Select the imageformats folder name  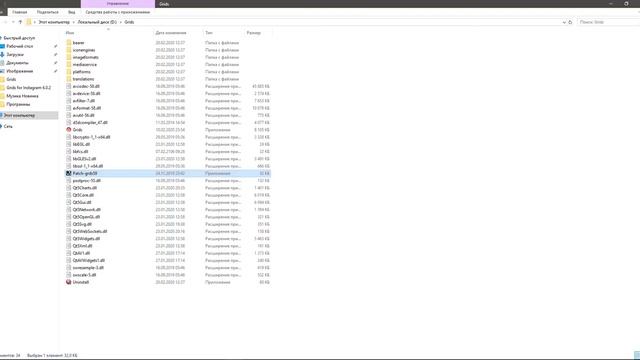tap(86, 57)
